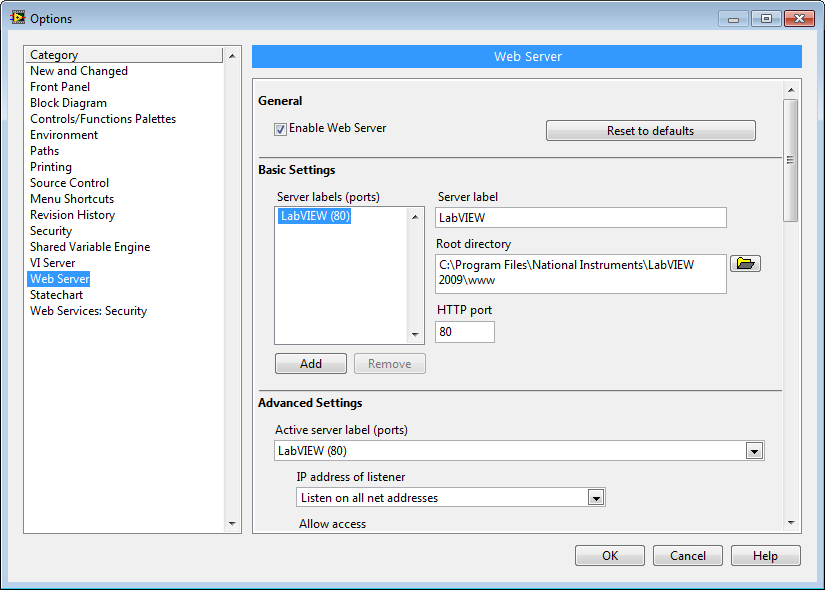Select Controls/Functions Palettes category
The width and height of the screenshot is (825, 590).
(x=103, y=119)
